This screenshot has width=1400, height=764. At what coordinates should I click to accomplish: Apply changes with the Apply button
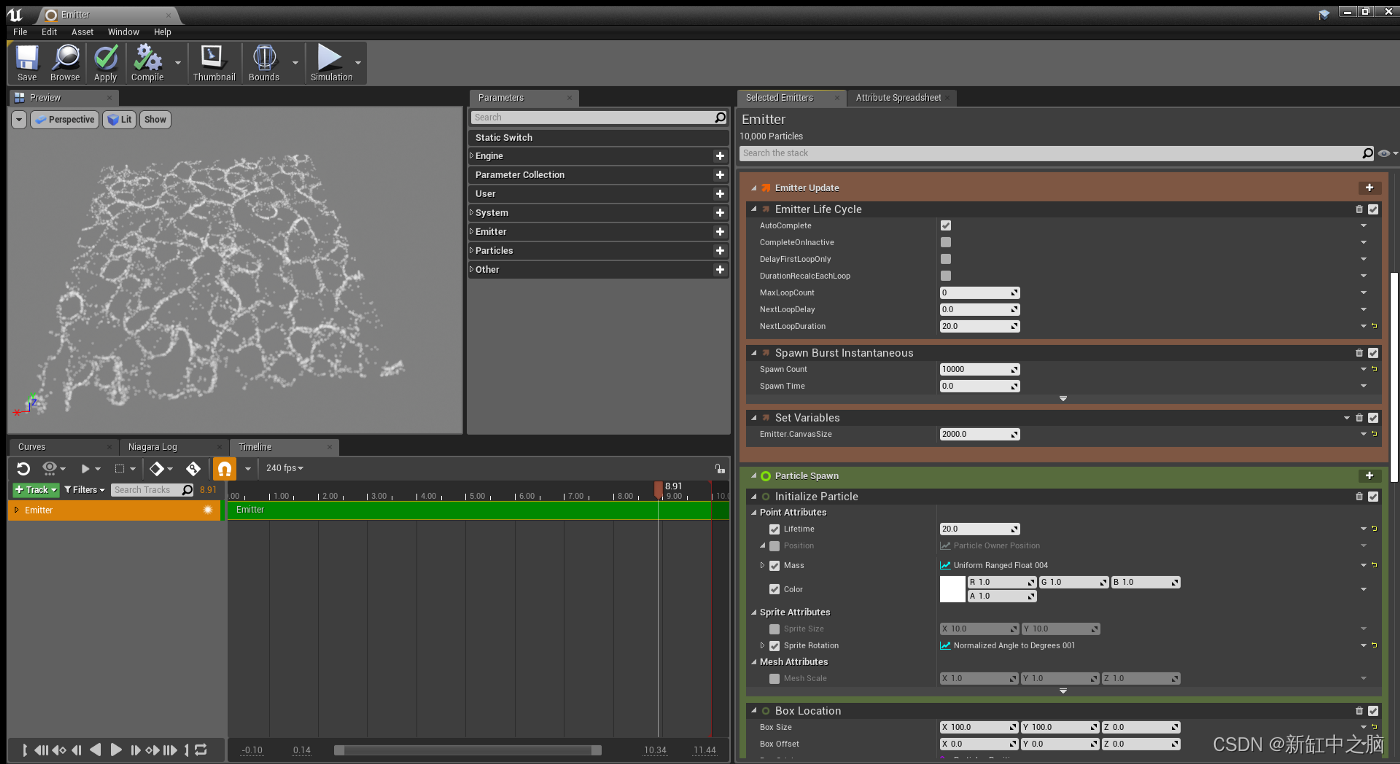[x=105, y=63]
